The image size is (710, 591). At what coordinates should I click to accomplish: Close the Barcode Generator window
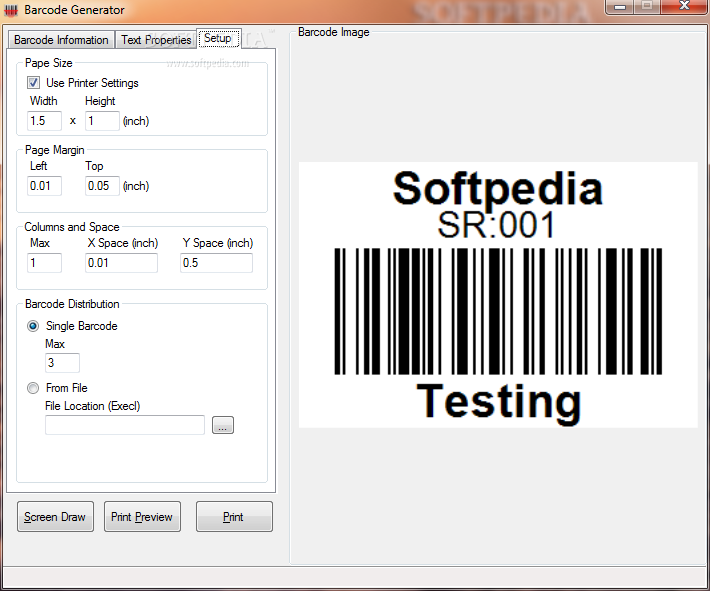click(x=684, y=6)
